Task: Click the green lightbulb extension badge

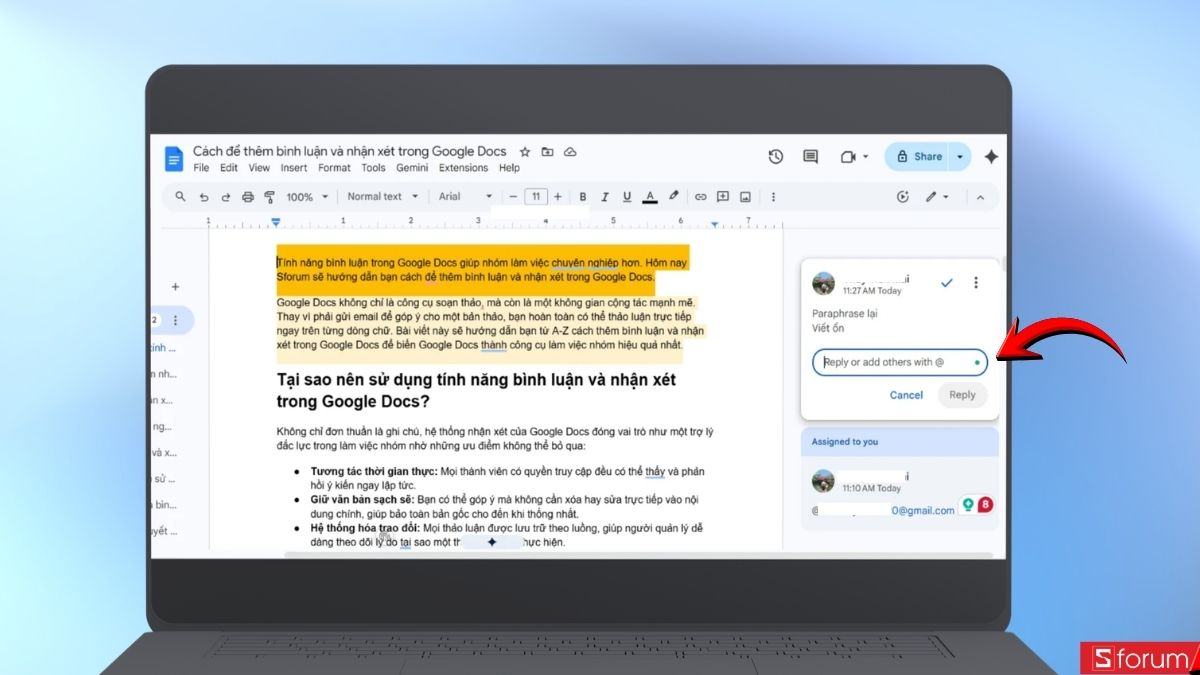Action: 968,505
